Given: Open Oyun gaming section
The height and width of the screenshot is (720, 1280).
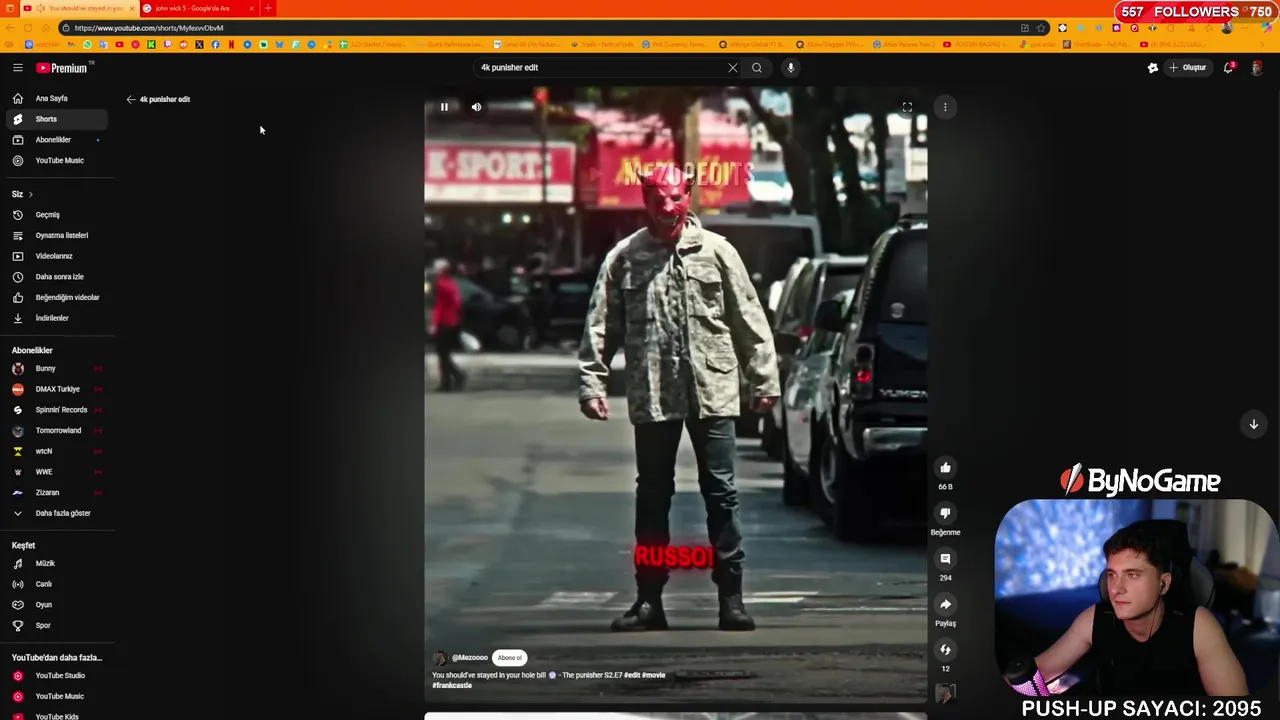Looking at the screenshot, I should (57, 605).
